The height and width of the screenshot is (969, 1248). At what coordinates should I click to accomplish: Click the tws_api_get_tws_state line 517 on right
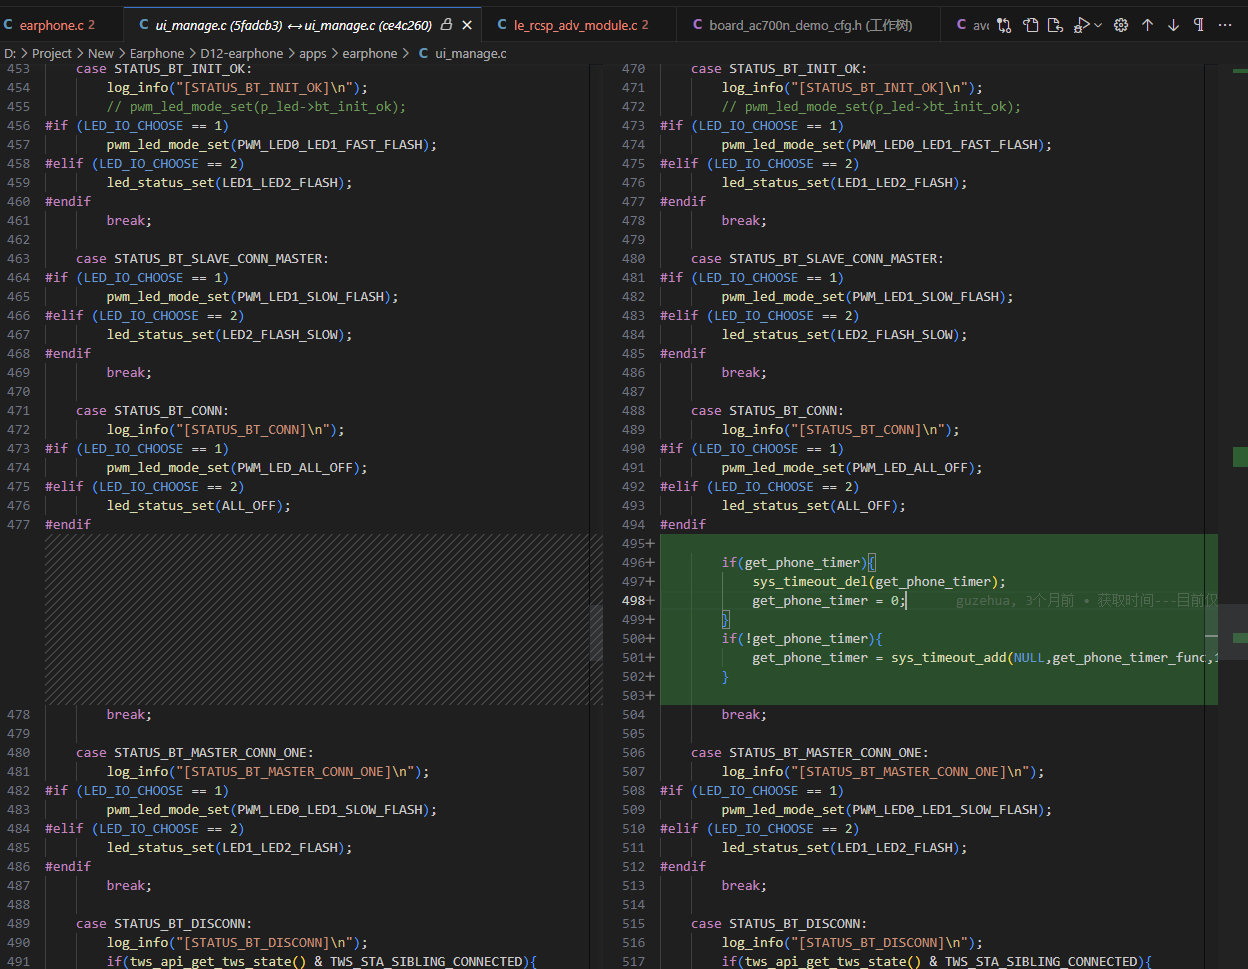tap(937, 962)
